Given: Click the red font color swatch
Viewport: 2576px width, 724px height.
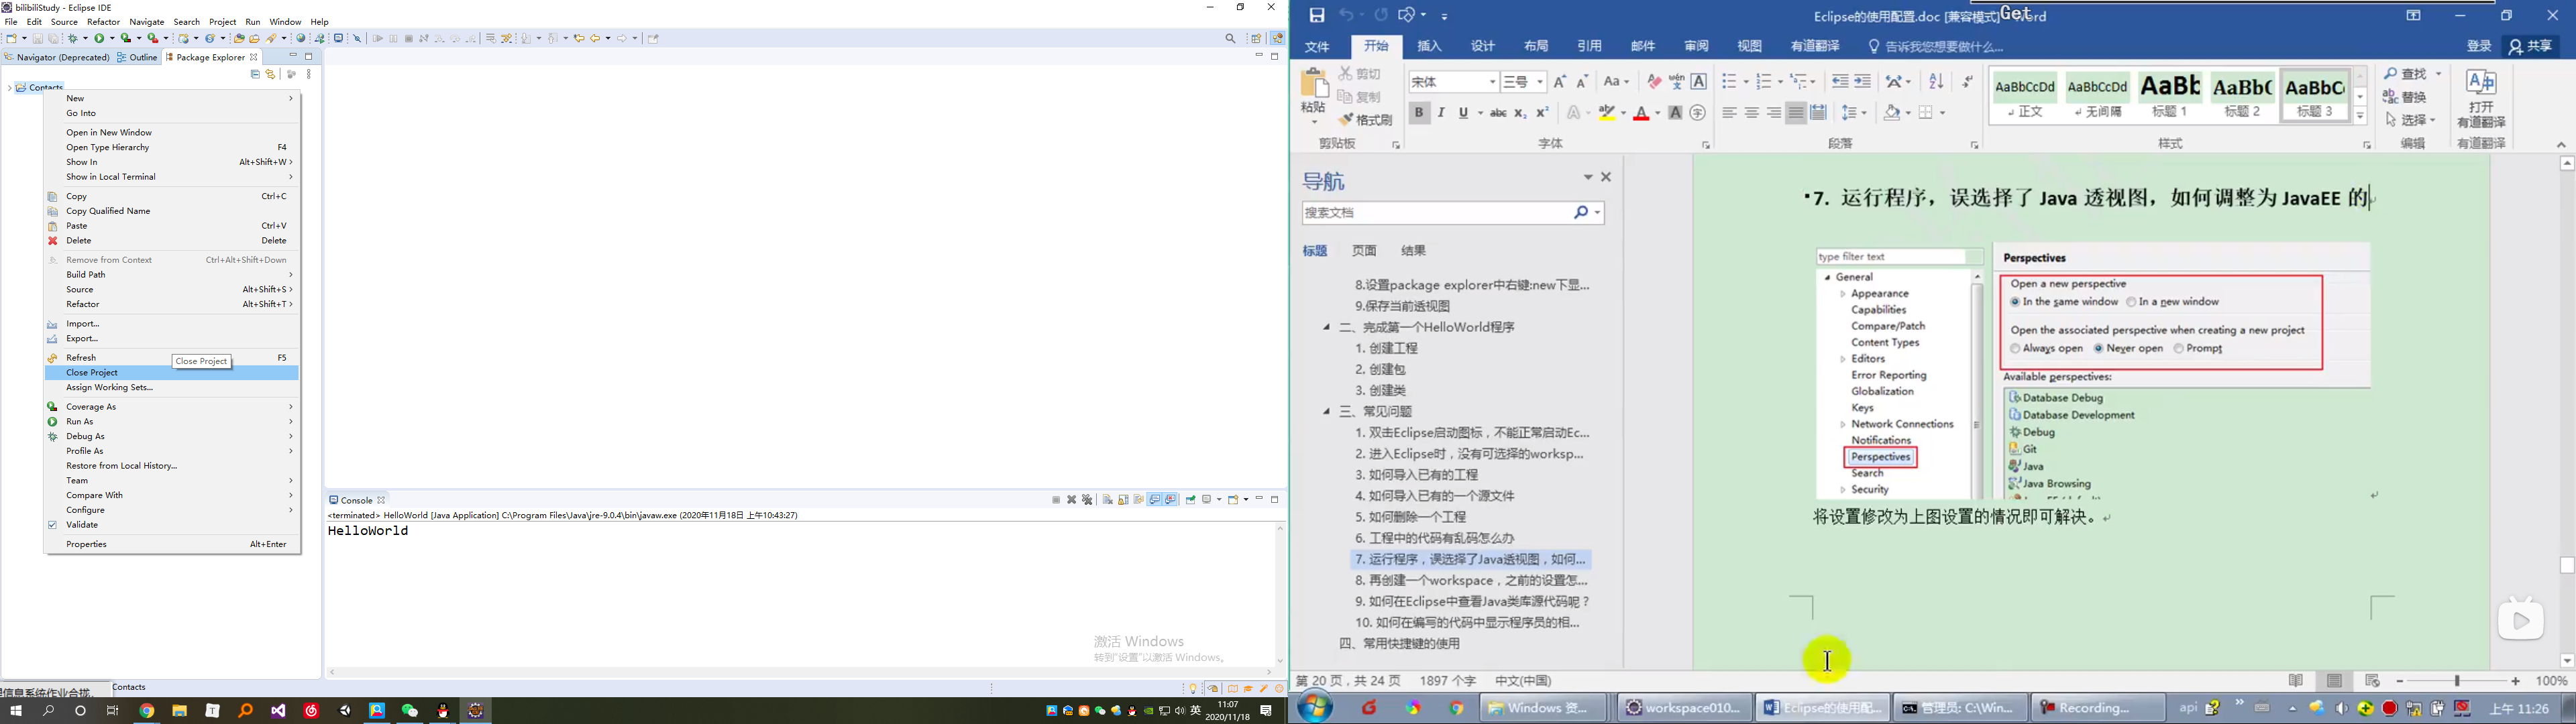Looking at the screenshot, I should [1642, 114].
